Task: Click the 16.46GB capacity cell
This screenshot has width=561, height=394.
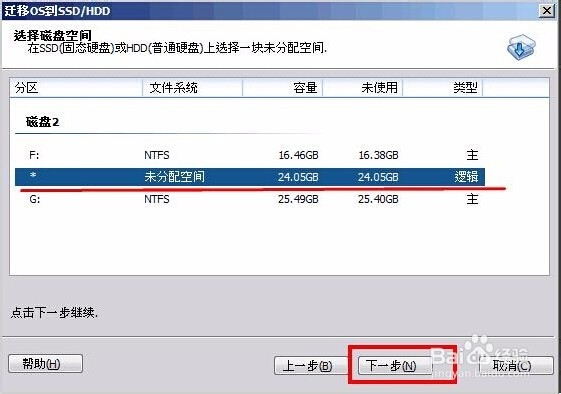Action: [x=298, y=155]
